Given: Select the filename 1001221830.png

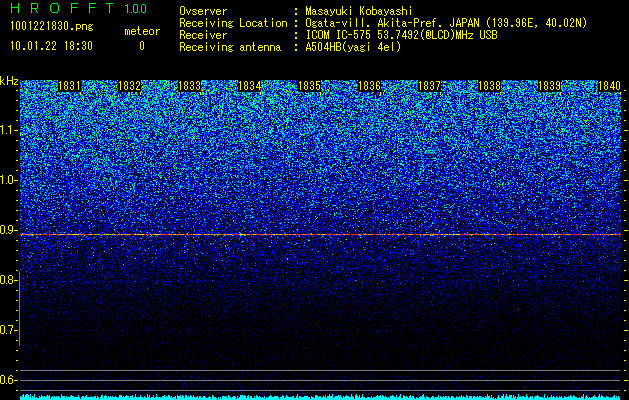Looking at the screenshot, I should pos(52,26).
